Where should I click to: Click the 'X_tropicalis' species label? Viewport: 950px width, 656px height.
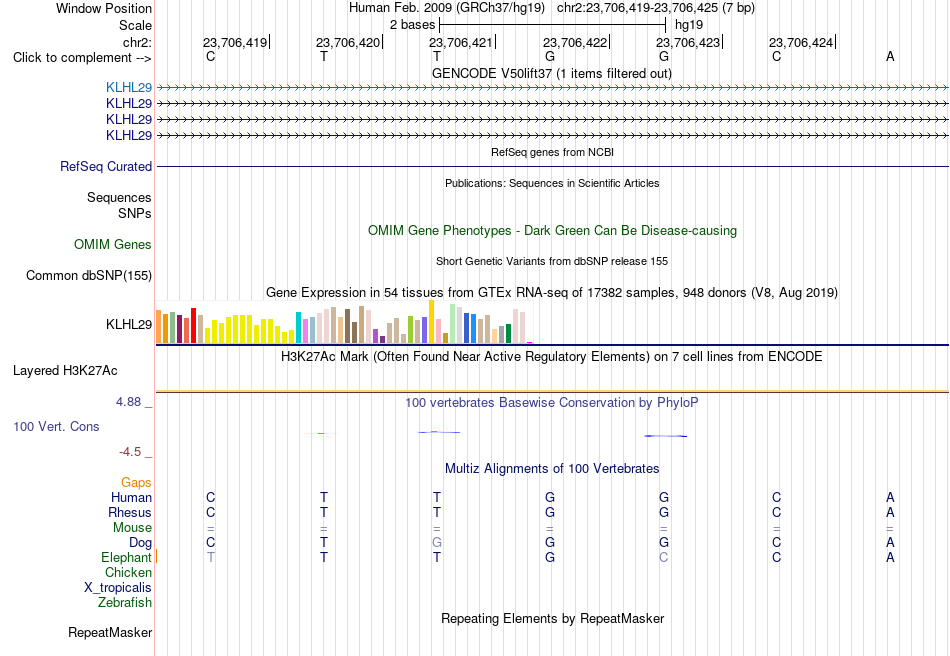click(118, 588)
